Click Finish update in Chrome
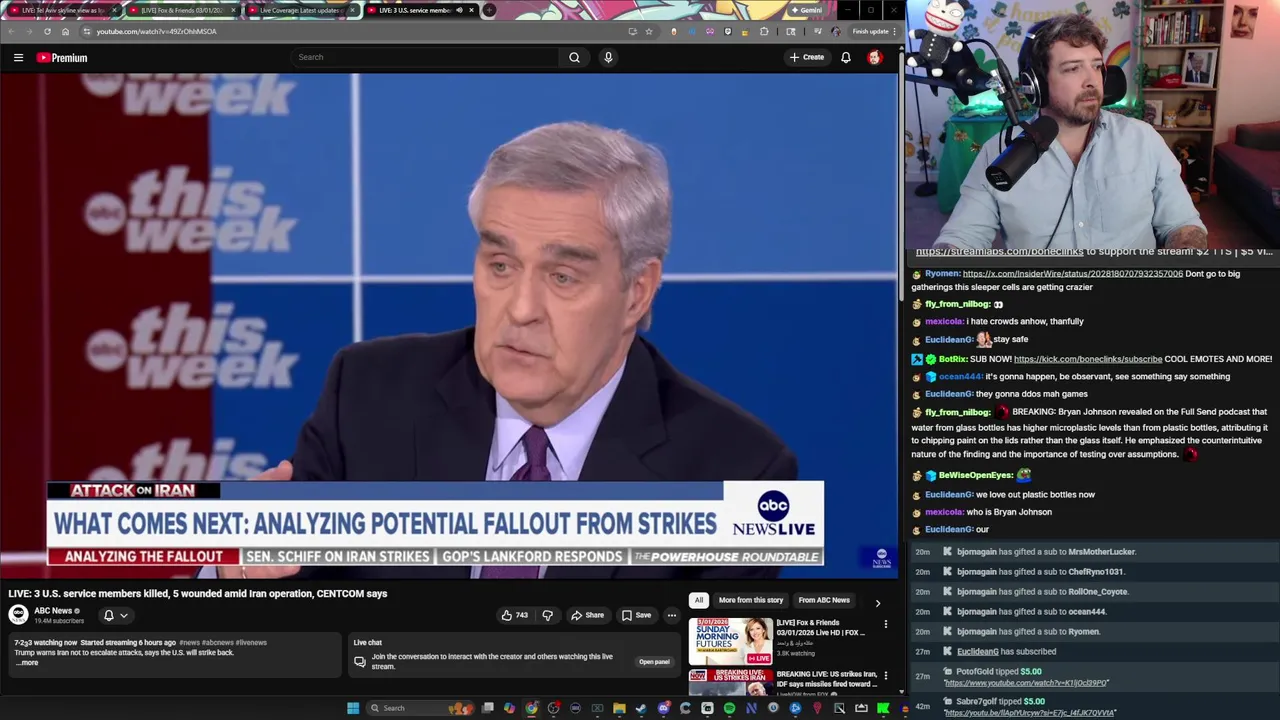Image resolution: width=1280 pixels, height=720 pixels. 874,31
